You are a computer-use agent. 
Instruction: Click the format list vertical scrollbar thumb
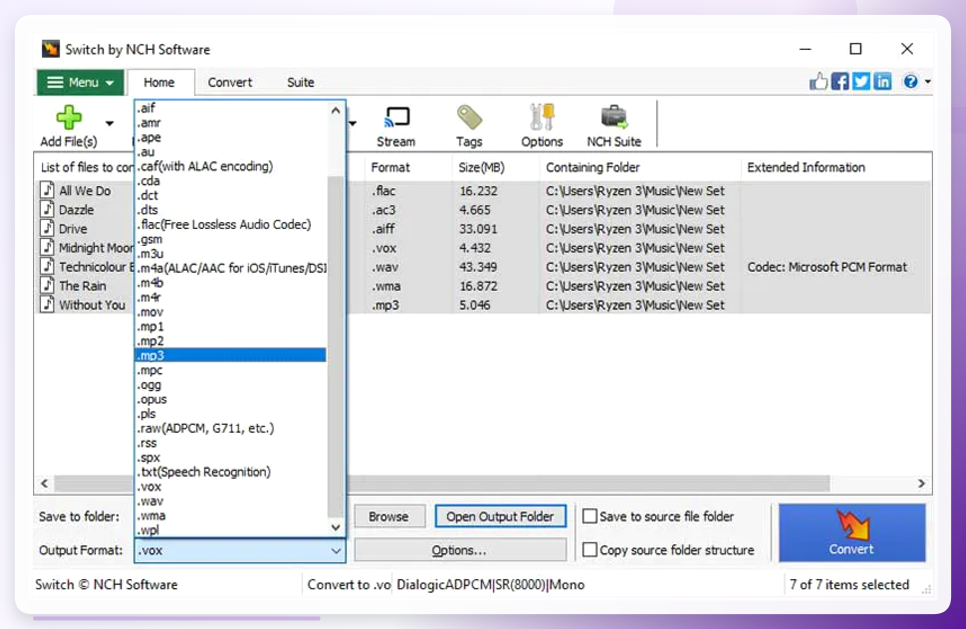(x=335, y=345)
